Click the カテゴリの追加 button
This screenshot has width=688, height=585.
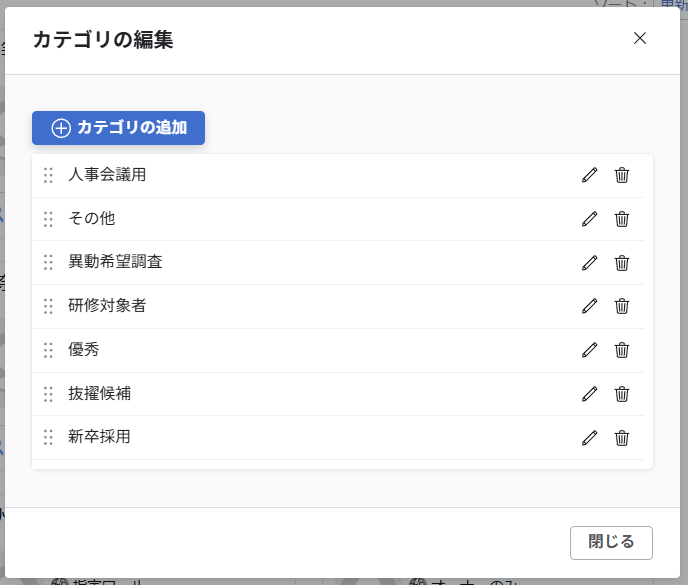click(x=118, y=128)
